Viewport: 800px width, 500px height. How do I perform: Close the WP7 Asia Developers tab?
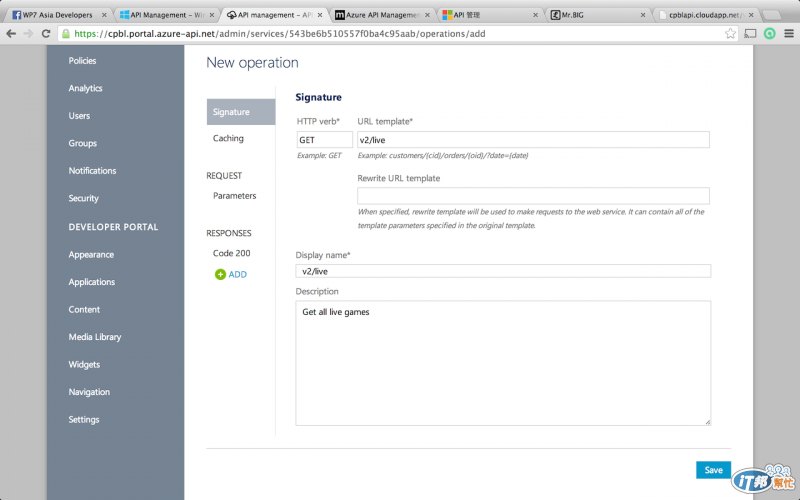104,15
